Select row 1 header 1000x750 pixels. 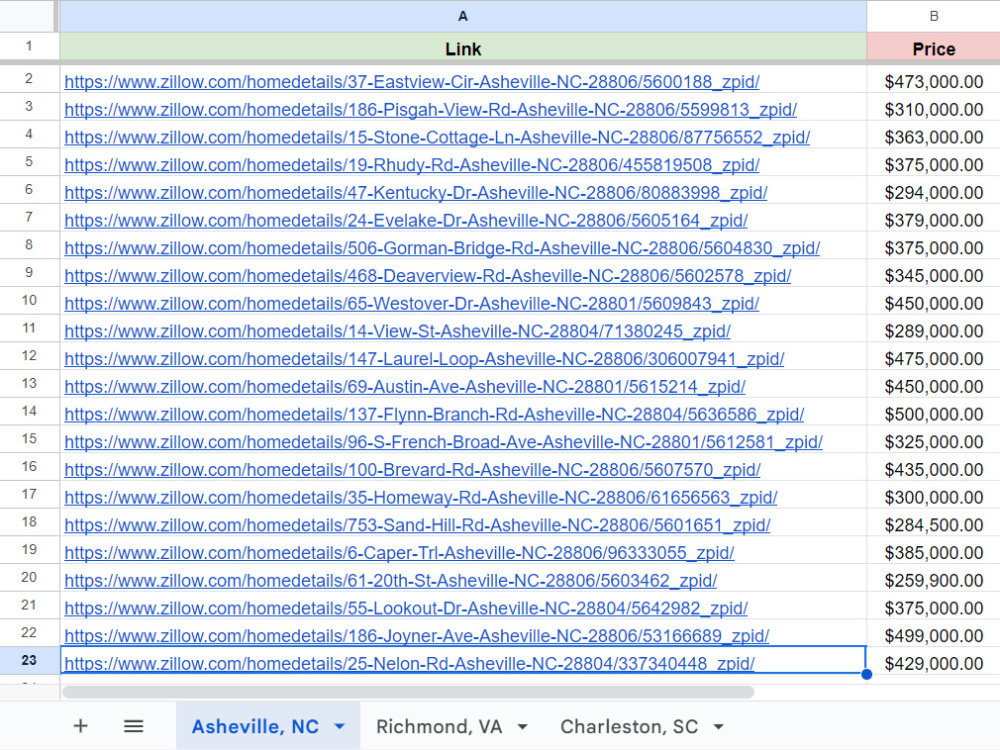point(29,47)
